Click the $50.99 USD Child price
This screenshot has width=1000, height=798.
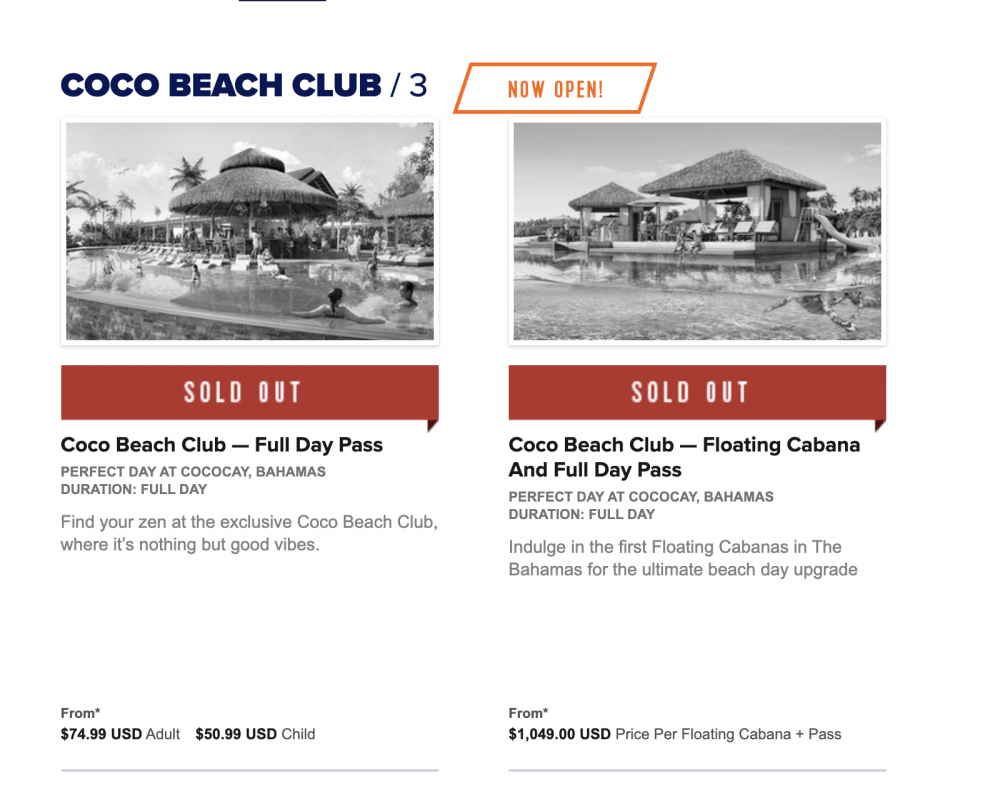255,734
